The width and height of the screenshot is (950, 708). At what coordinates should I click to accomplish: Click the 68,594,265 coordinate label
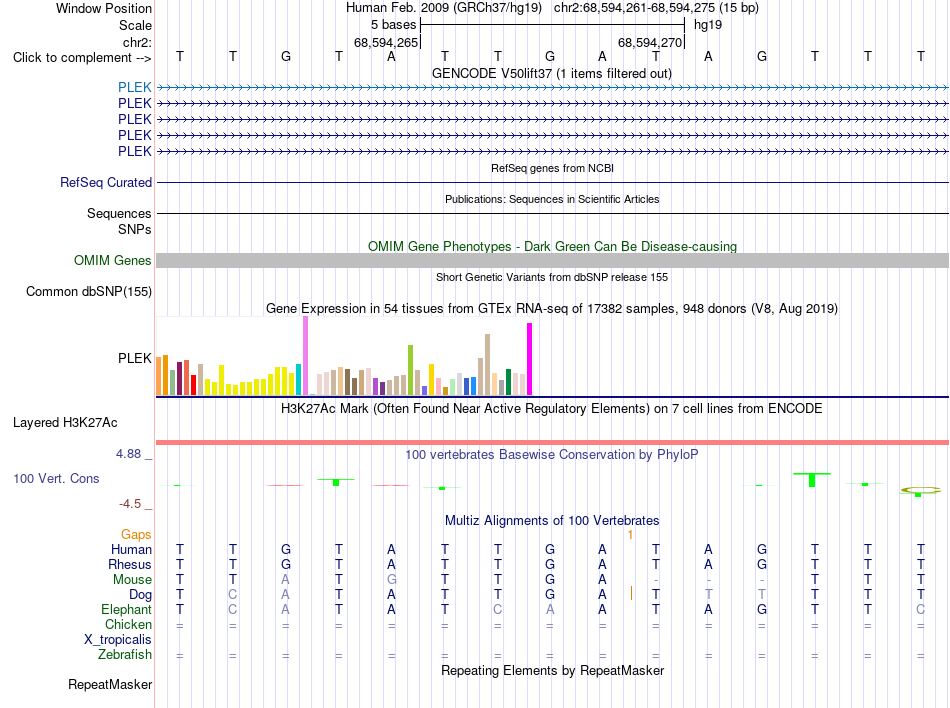(386, 42)
